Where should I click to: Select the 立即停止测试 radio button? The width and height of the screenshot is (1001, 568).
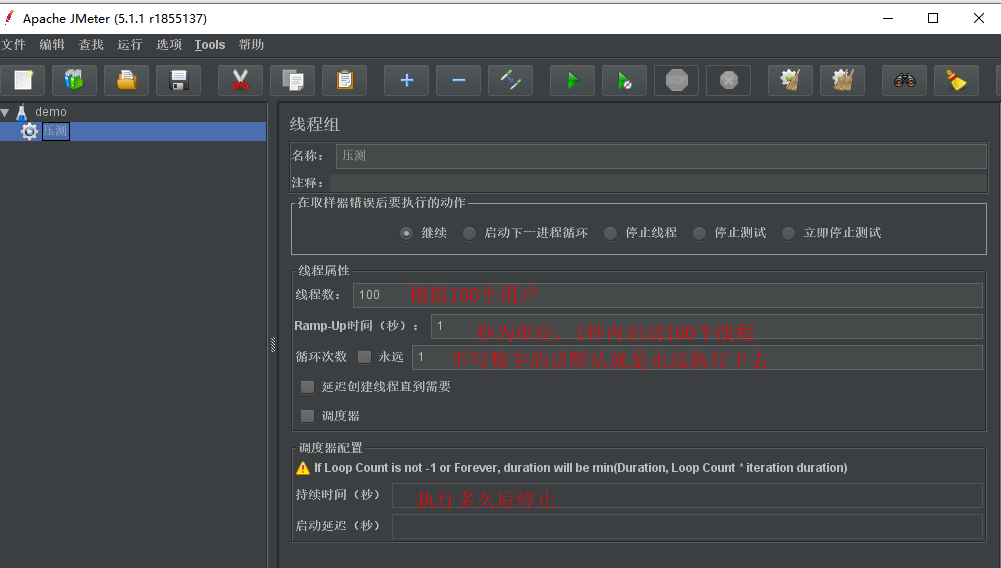788,233
